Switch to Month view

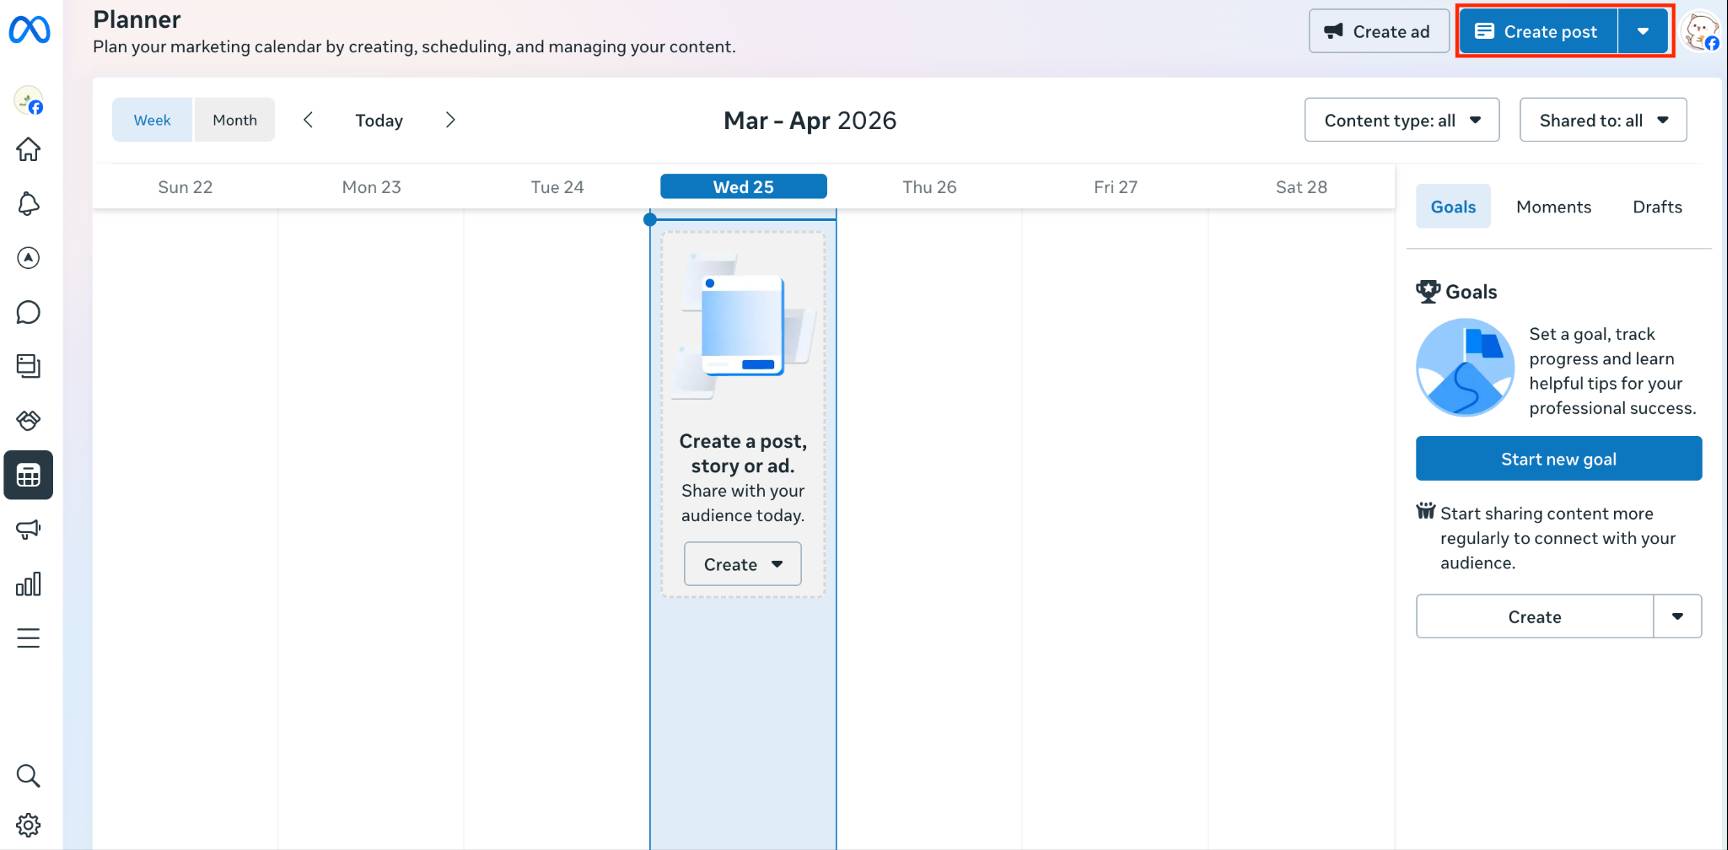(x=235, y=120)
